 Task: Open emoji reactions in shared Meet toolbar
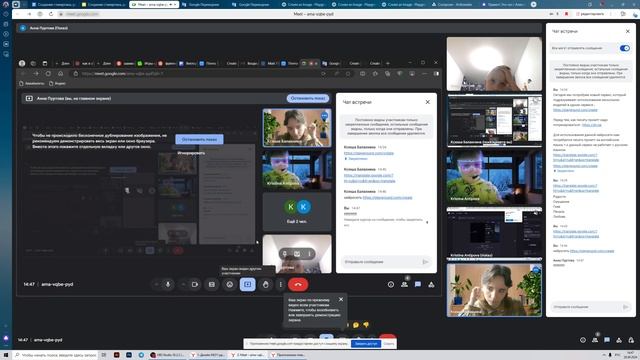(230, 284)
